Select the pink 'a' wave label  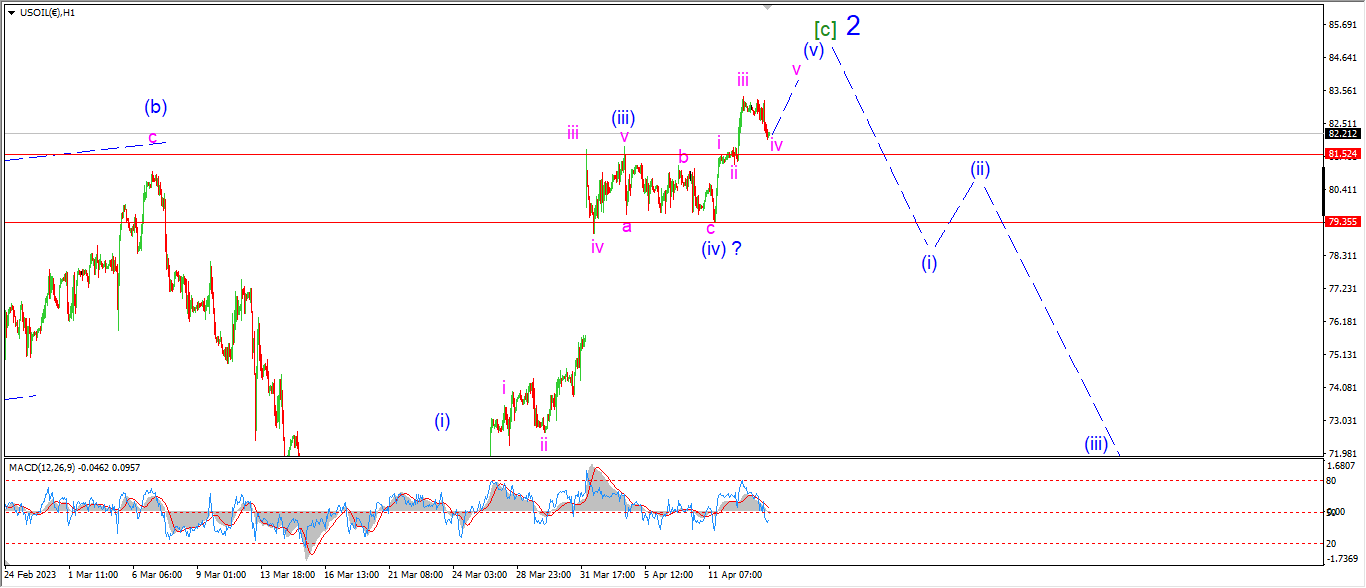pyautogui.click(x=627, y=227)
